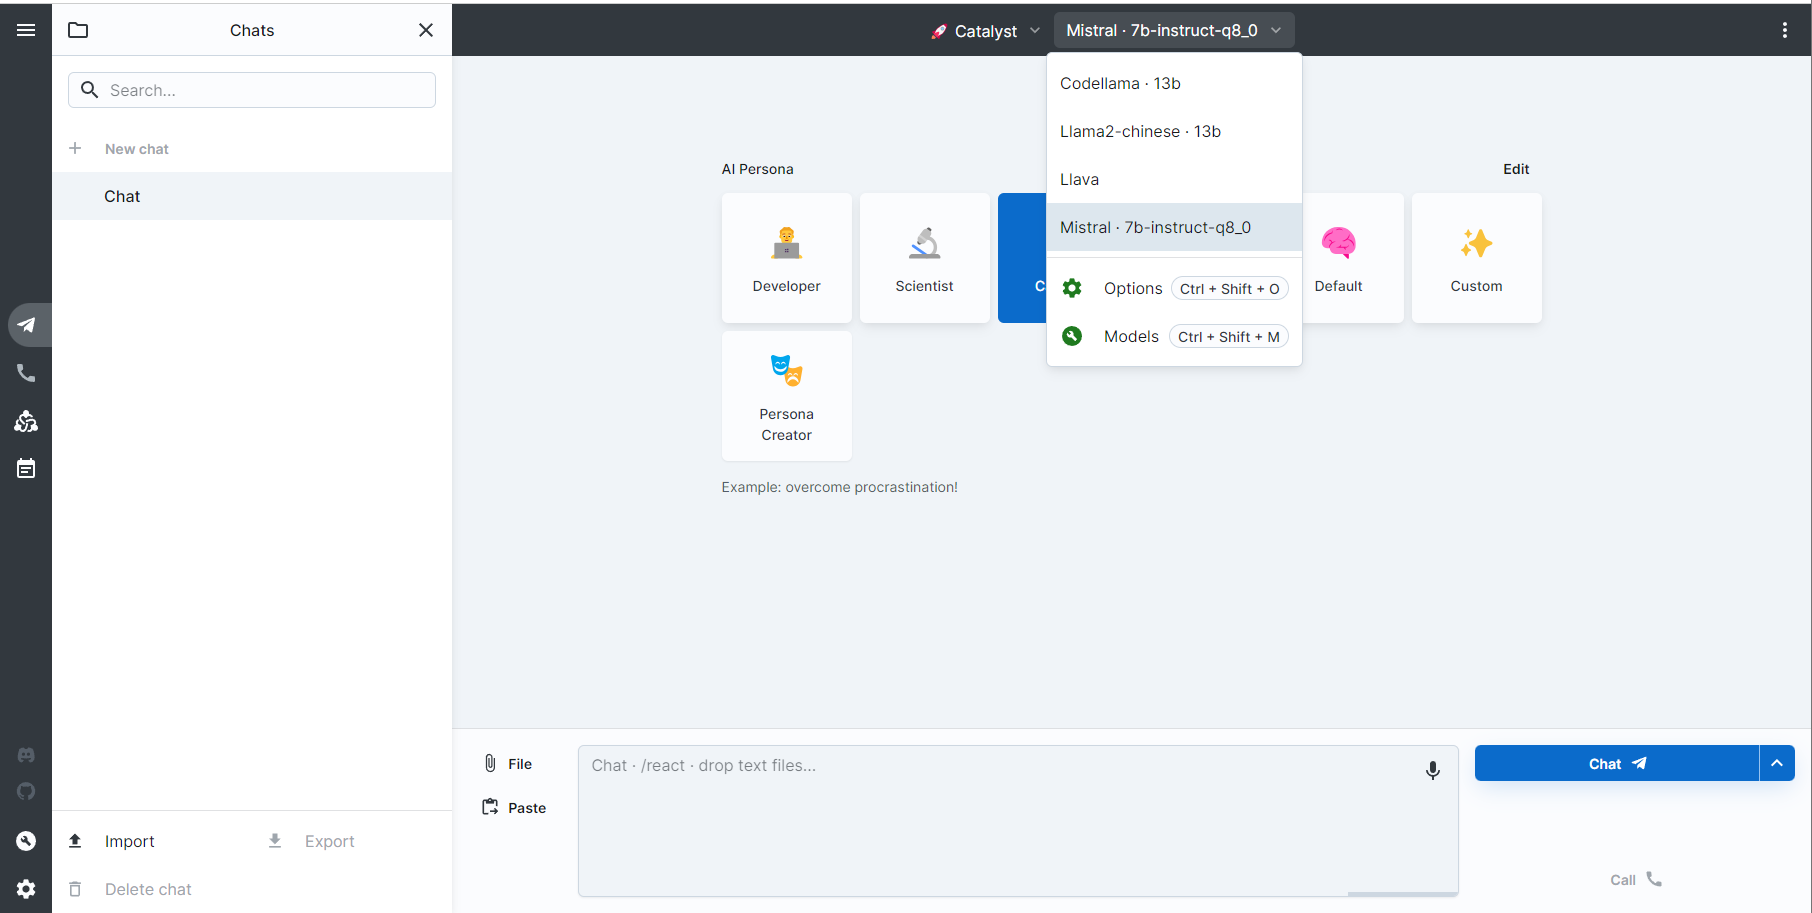Click the plus icon beside New chat
The height and width of the screenshot is (913, 1812).
click(x=75, y=148)
